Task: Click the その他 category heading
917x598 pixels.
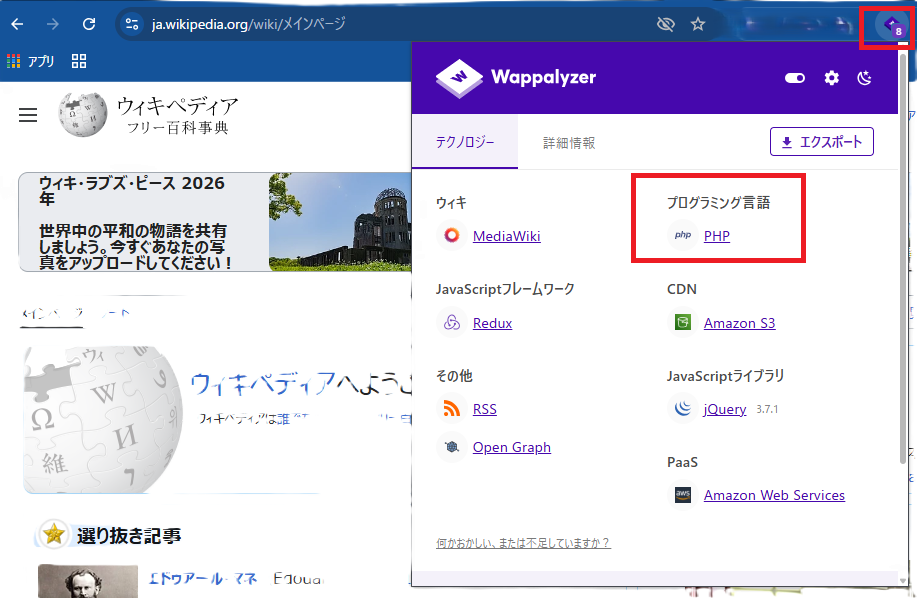Action: pos(454,376)
